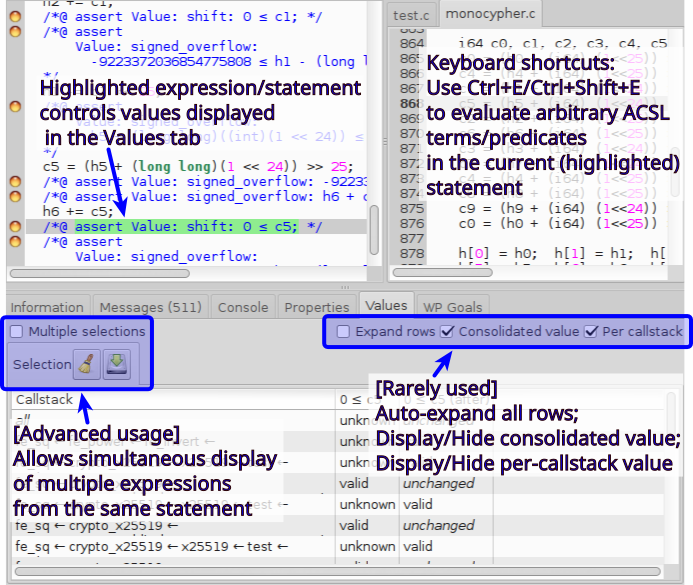Screen dimensions: 693x585
Task: Click the Values table horizontal scrollbar
Action: [x=338, y=572]
